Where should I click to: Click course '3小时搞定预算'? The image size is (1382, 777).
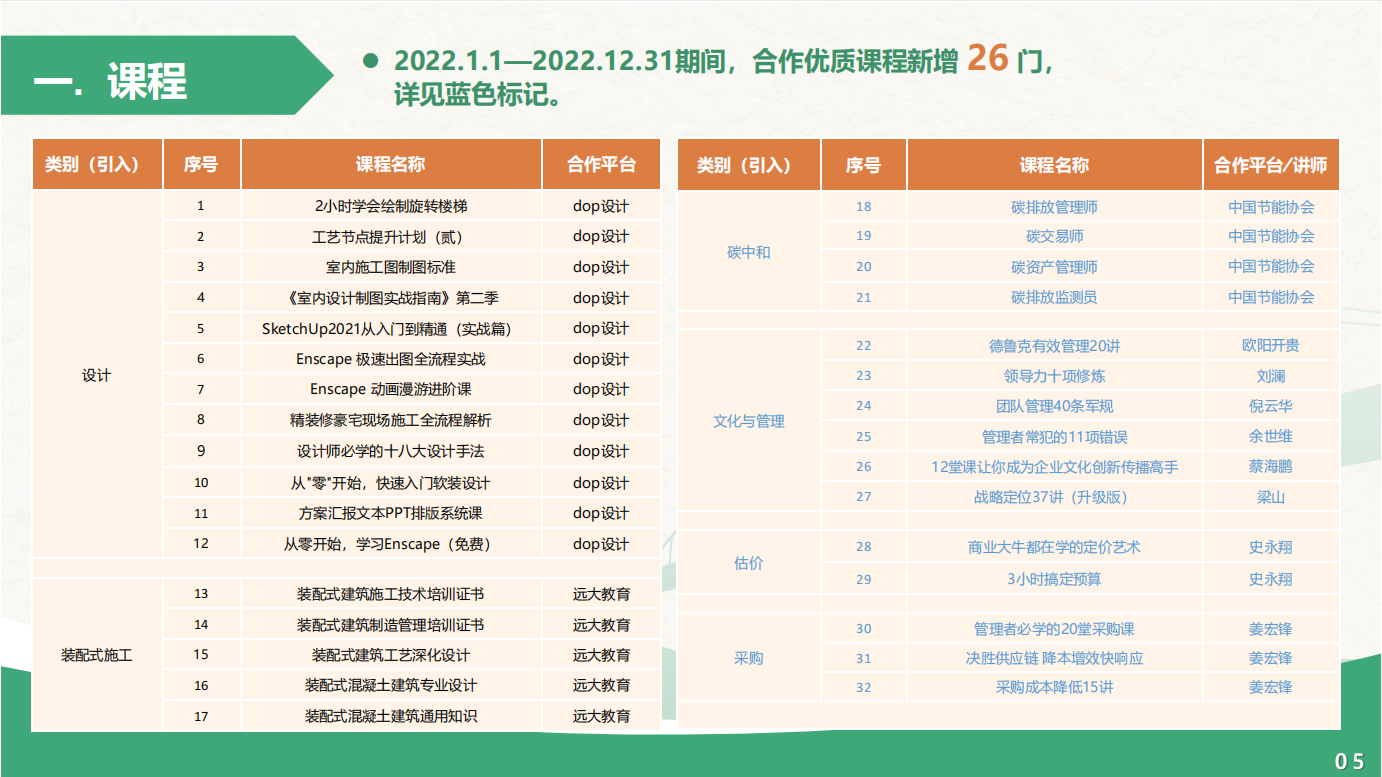1055,579
